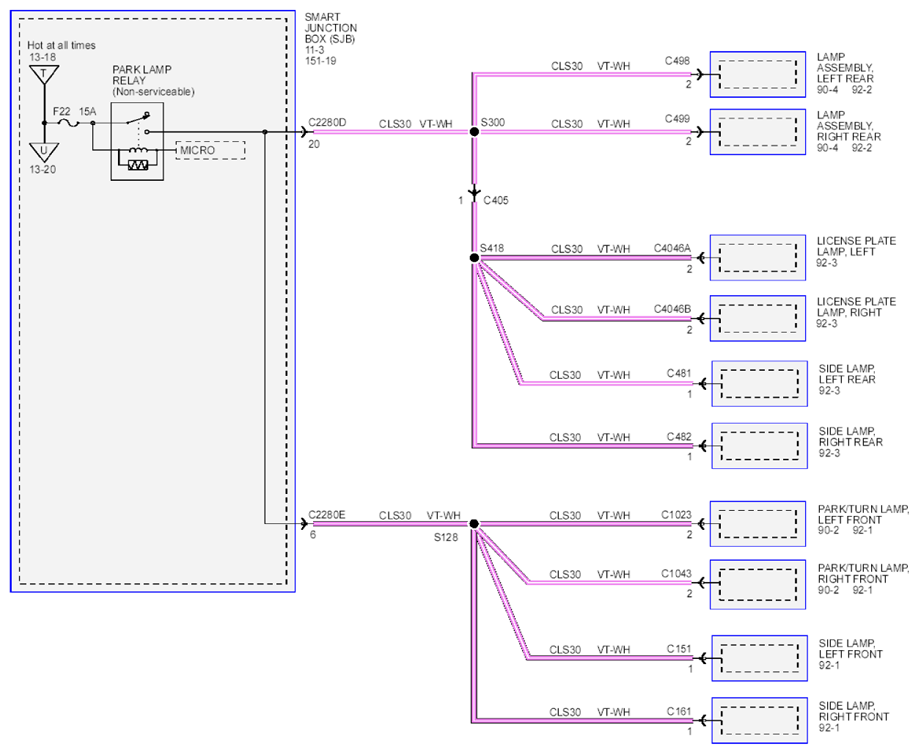This screenshot has height=754, width=919.
Task: Select the 15A fuse rating text
Action: tap(87, 111)
